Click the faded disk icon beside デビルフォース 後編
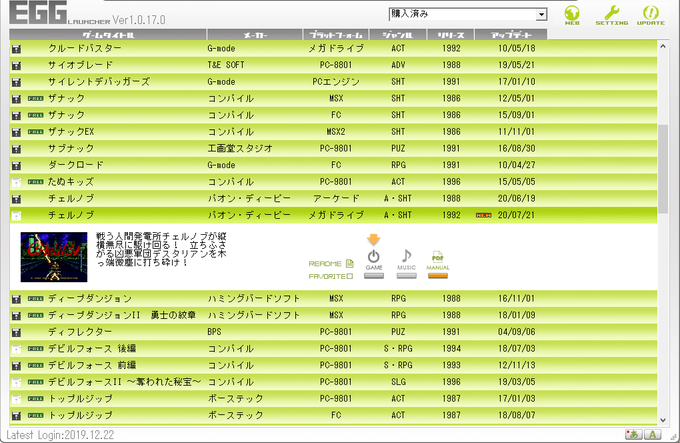680x443 pixels. (x=16, y=349)
